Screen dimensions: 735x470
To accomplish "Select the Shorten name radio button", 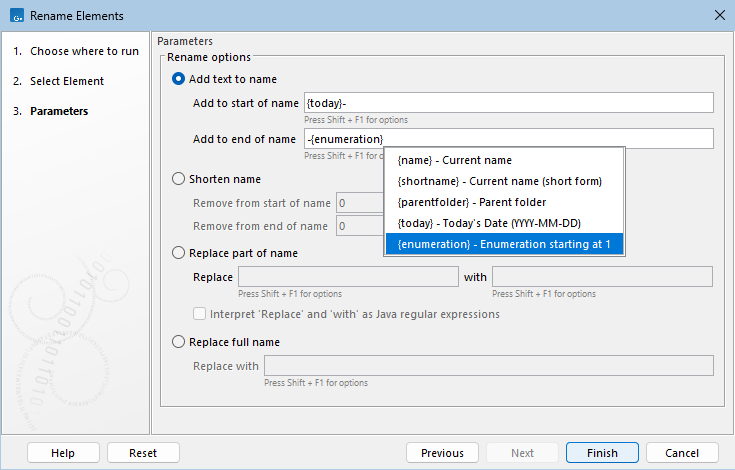I will click(x=178, y=179).
